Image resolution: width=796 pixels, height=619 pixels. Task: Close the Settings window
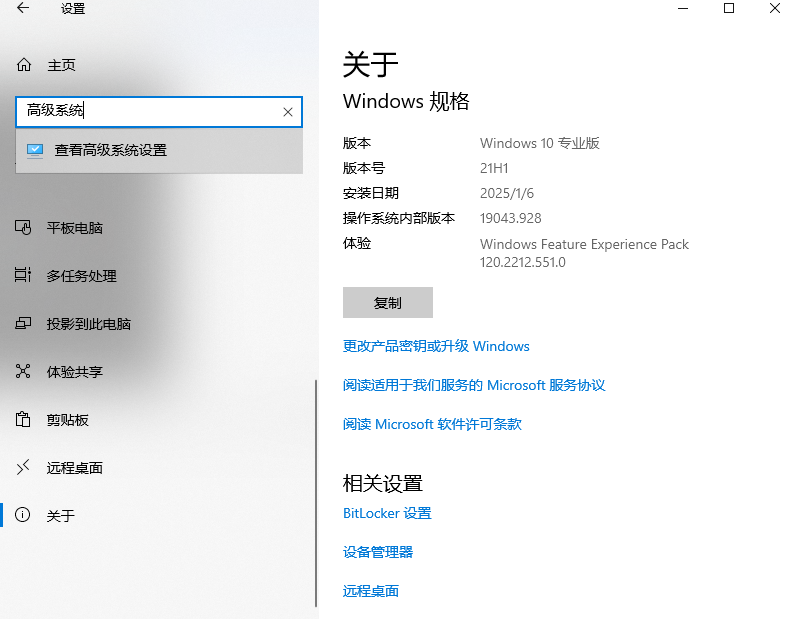(x=775, y=8)
